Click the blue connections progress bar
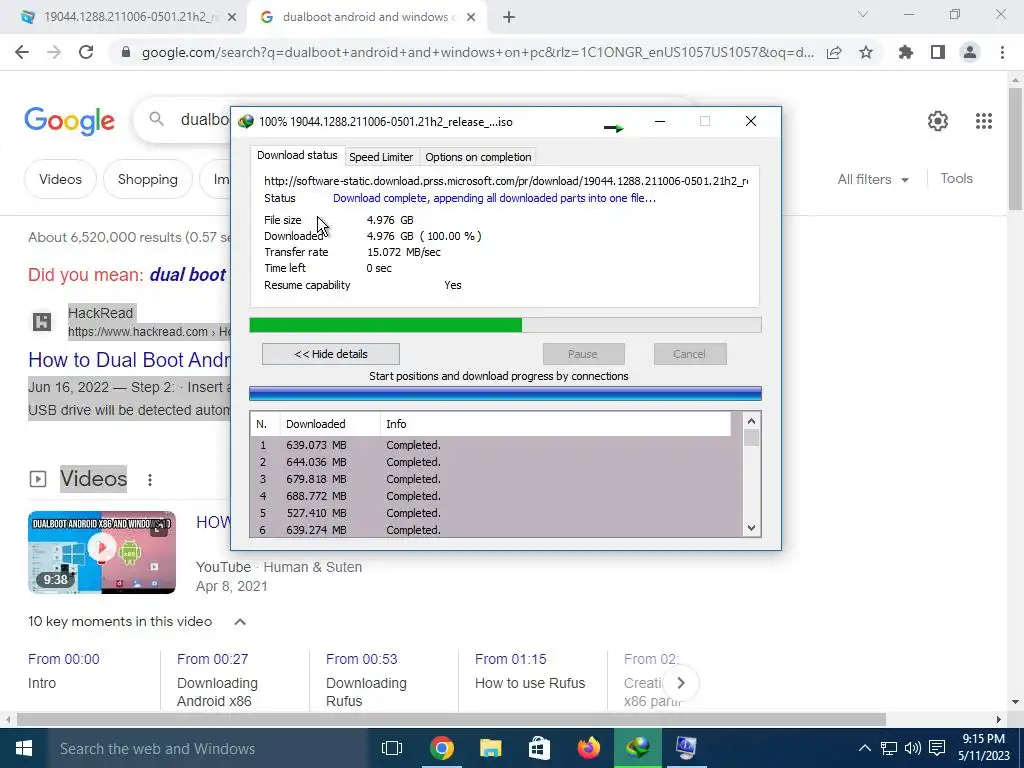Image resolution: width=1024 pixels, height=768 pixels. 505,393
